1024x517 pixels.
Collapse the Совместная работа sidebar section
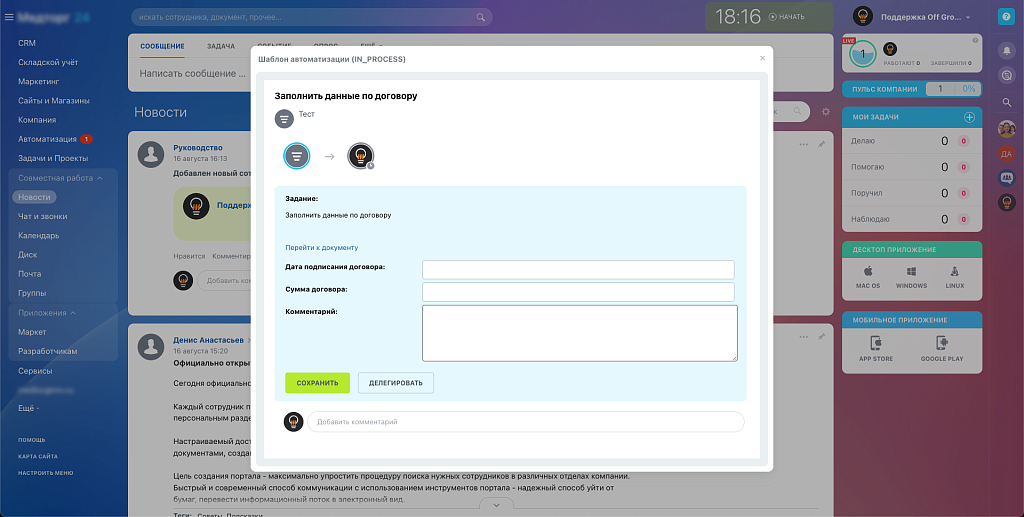100,178
